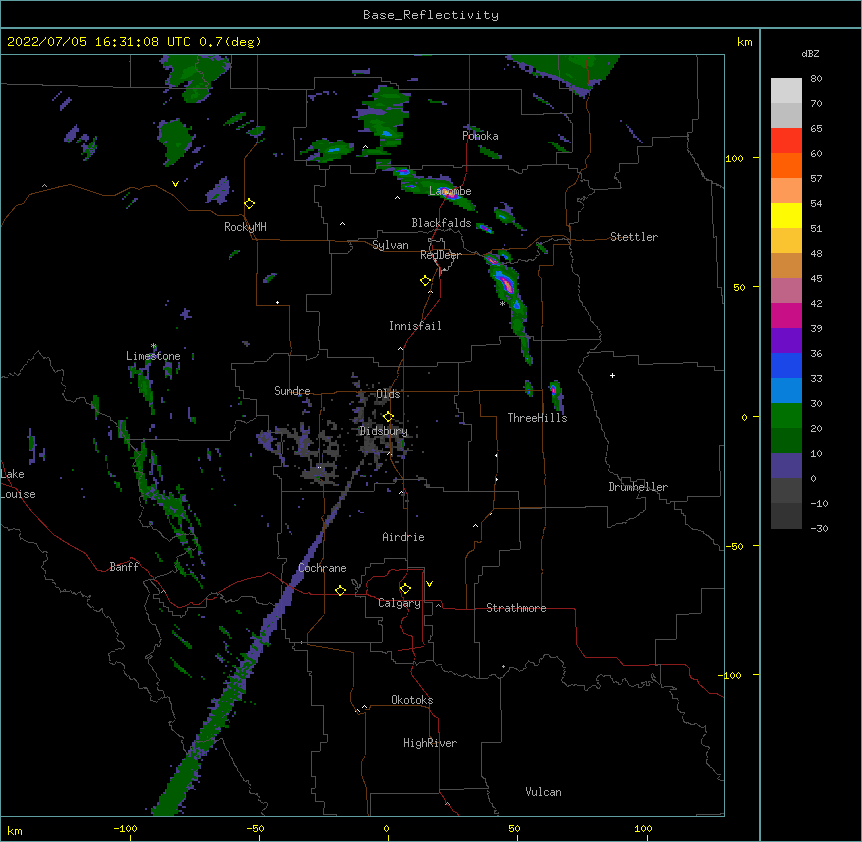Click the Drumheller city label
Screen dimensions: 862x842
pyautogui.click(x=638, y=487)
